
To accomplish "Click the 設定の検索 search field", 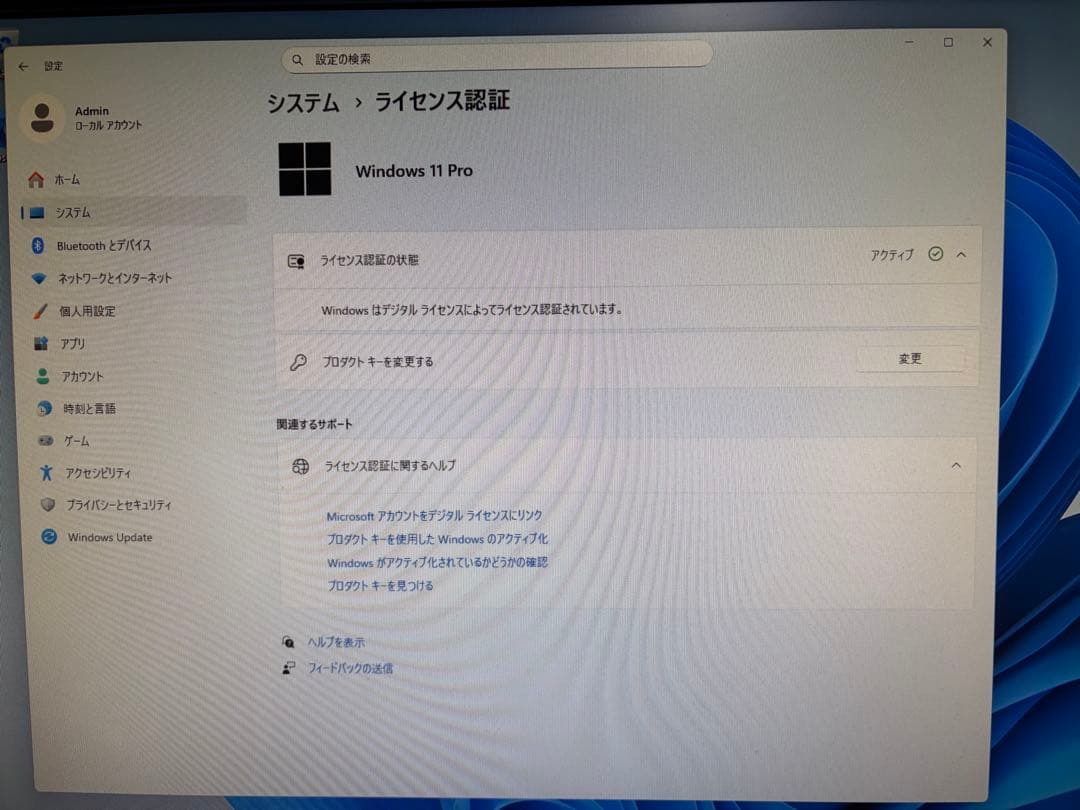I will coord(497,59).
